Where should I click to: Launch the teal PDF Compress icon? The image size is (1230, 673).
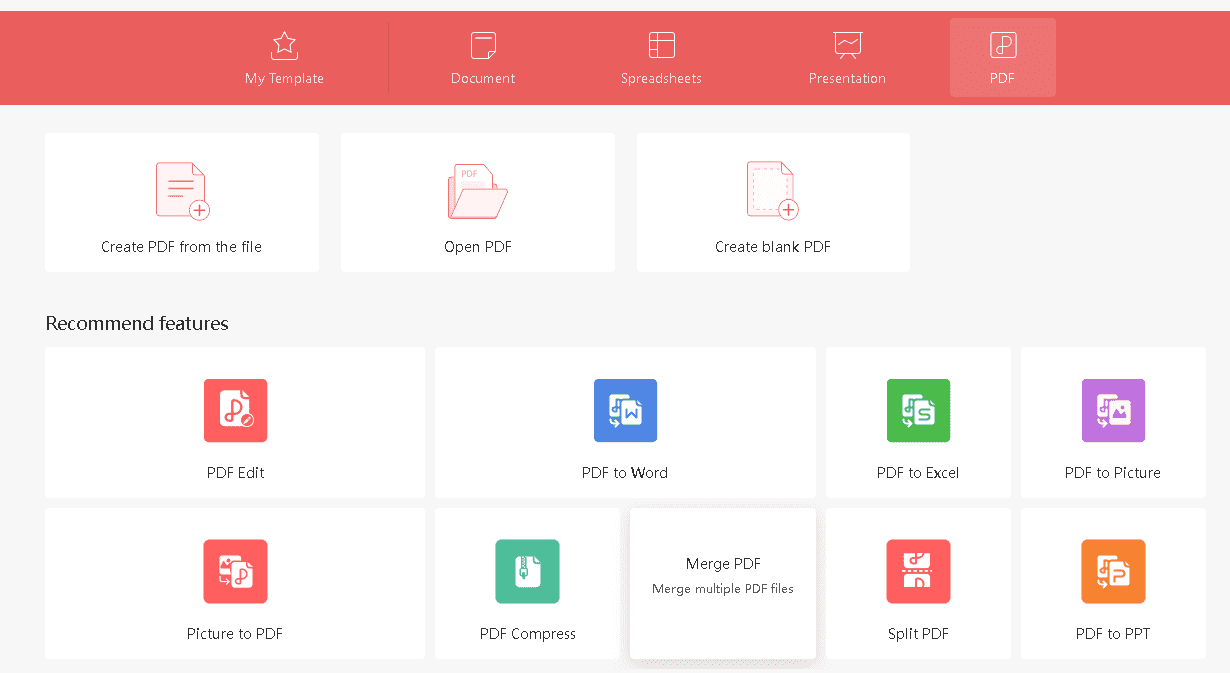pyautogui.click(x=527, y=571)
